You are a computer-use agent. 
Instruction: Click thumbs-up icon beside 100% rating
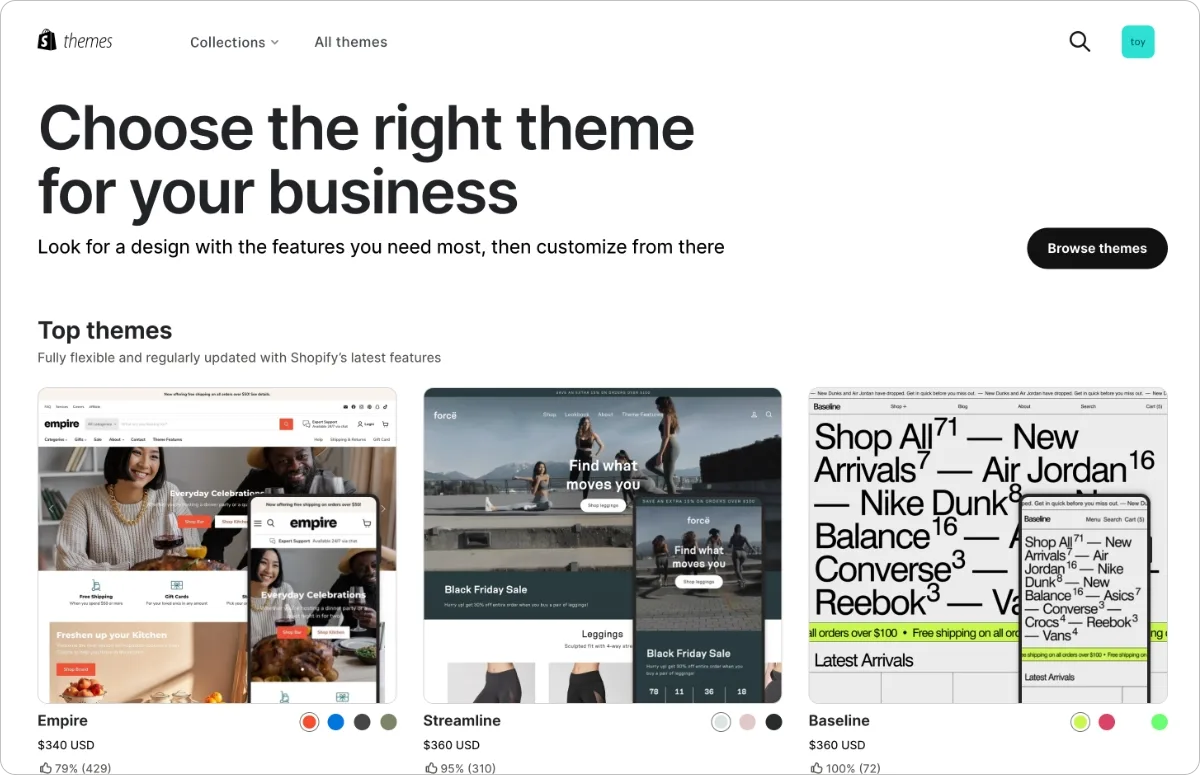[x=817, y=768]
